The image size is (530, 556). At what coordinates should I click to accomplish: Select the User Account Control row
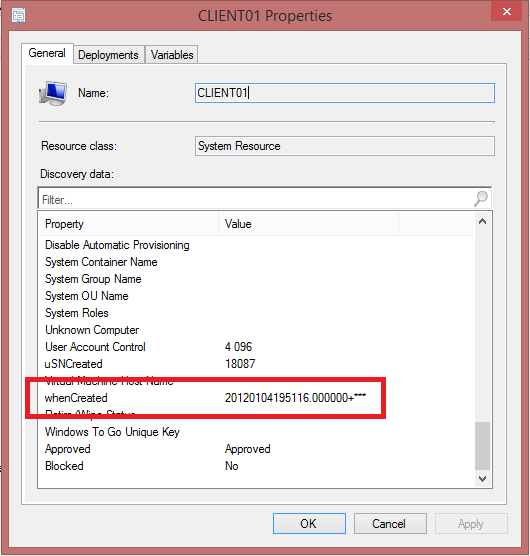point(256,347)
